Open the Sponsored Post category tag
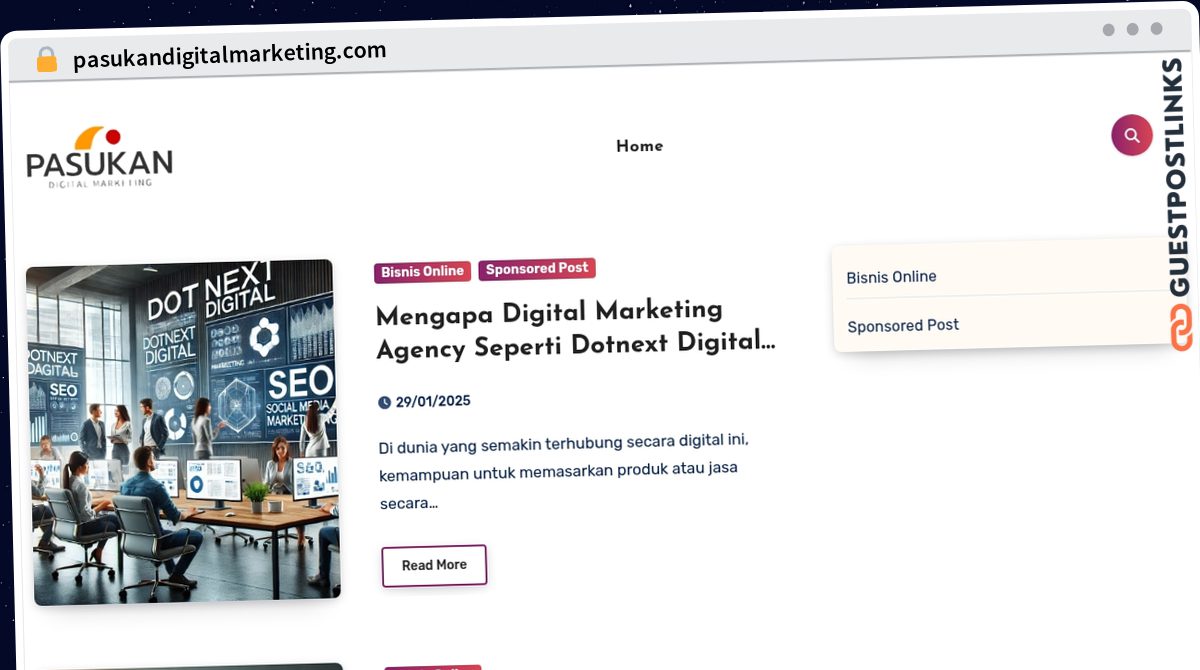This screenshot has height=670, width=1200. tap(537, 268)
